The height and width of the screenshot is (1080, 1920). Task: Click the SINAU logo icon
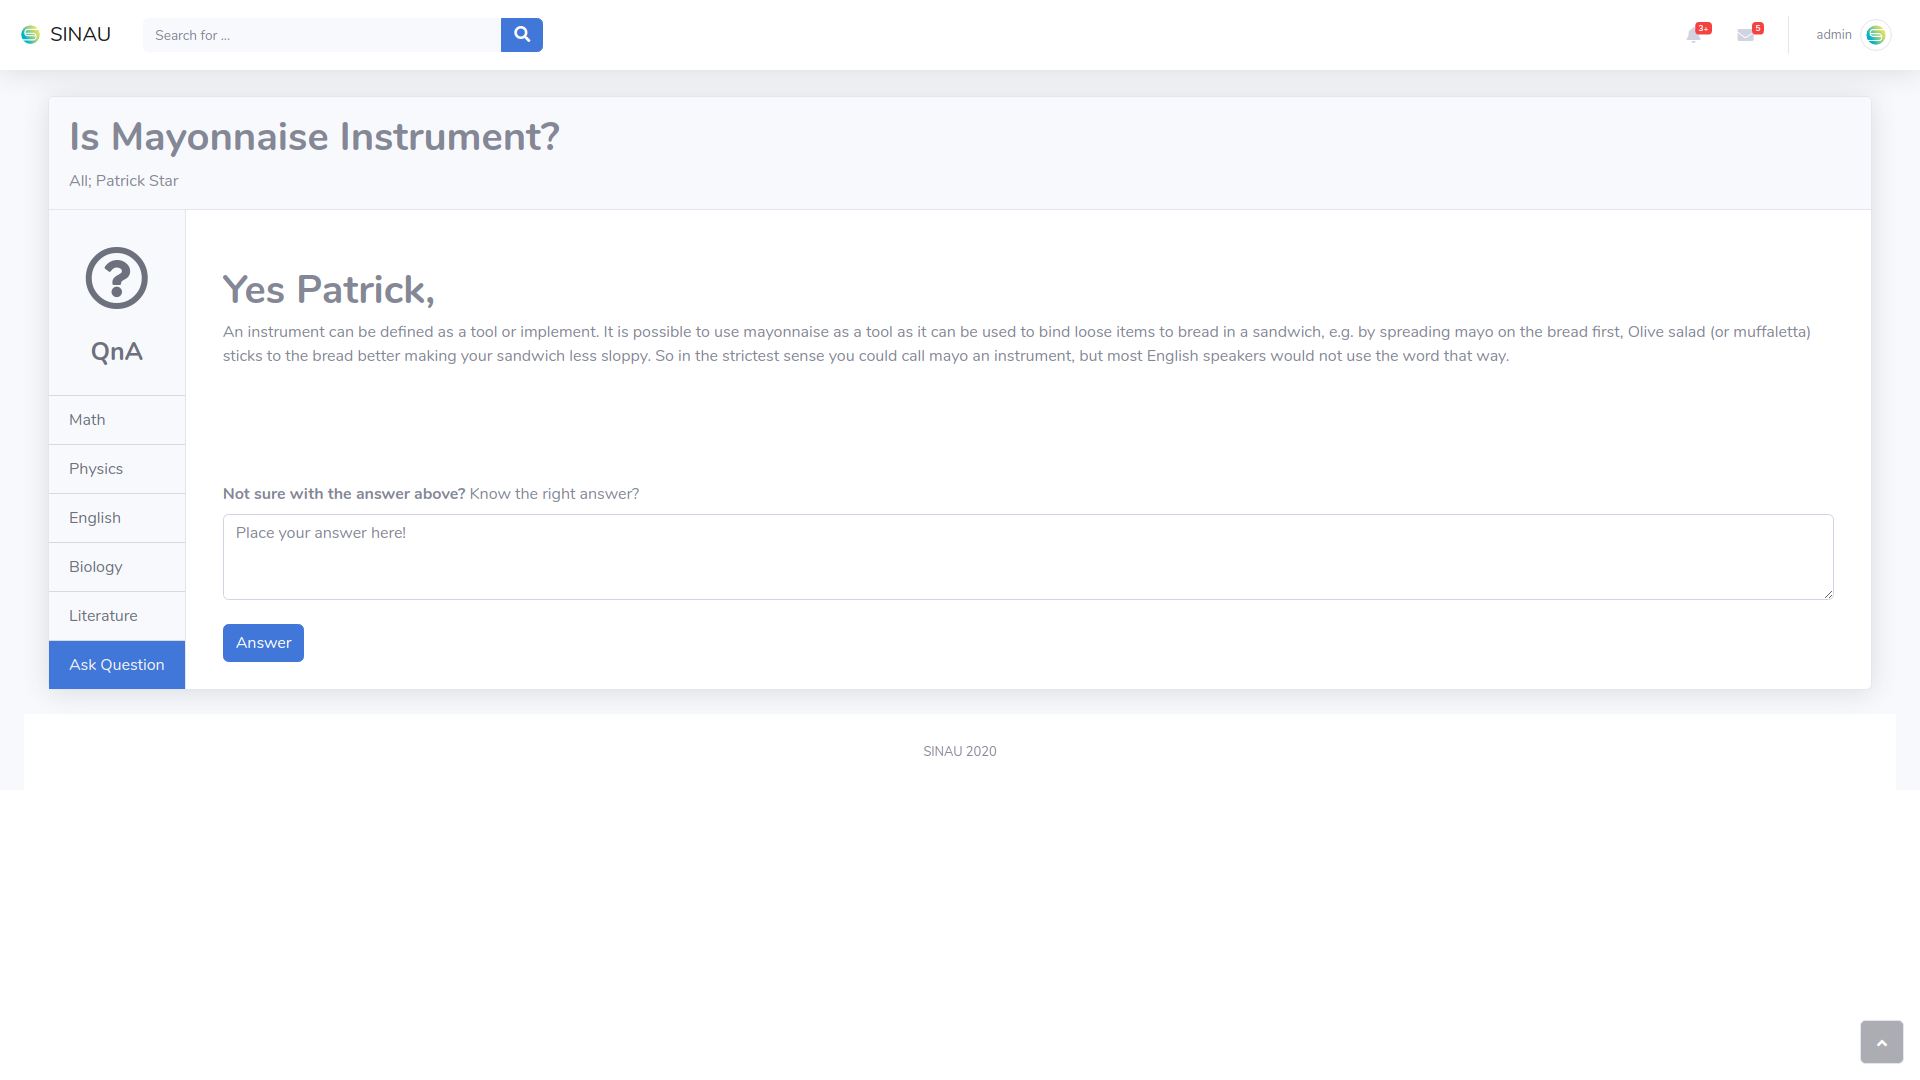[x=30, y=35]
